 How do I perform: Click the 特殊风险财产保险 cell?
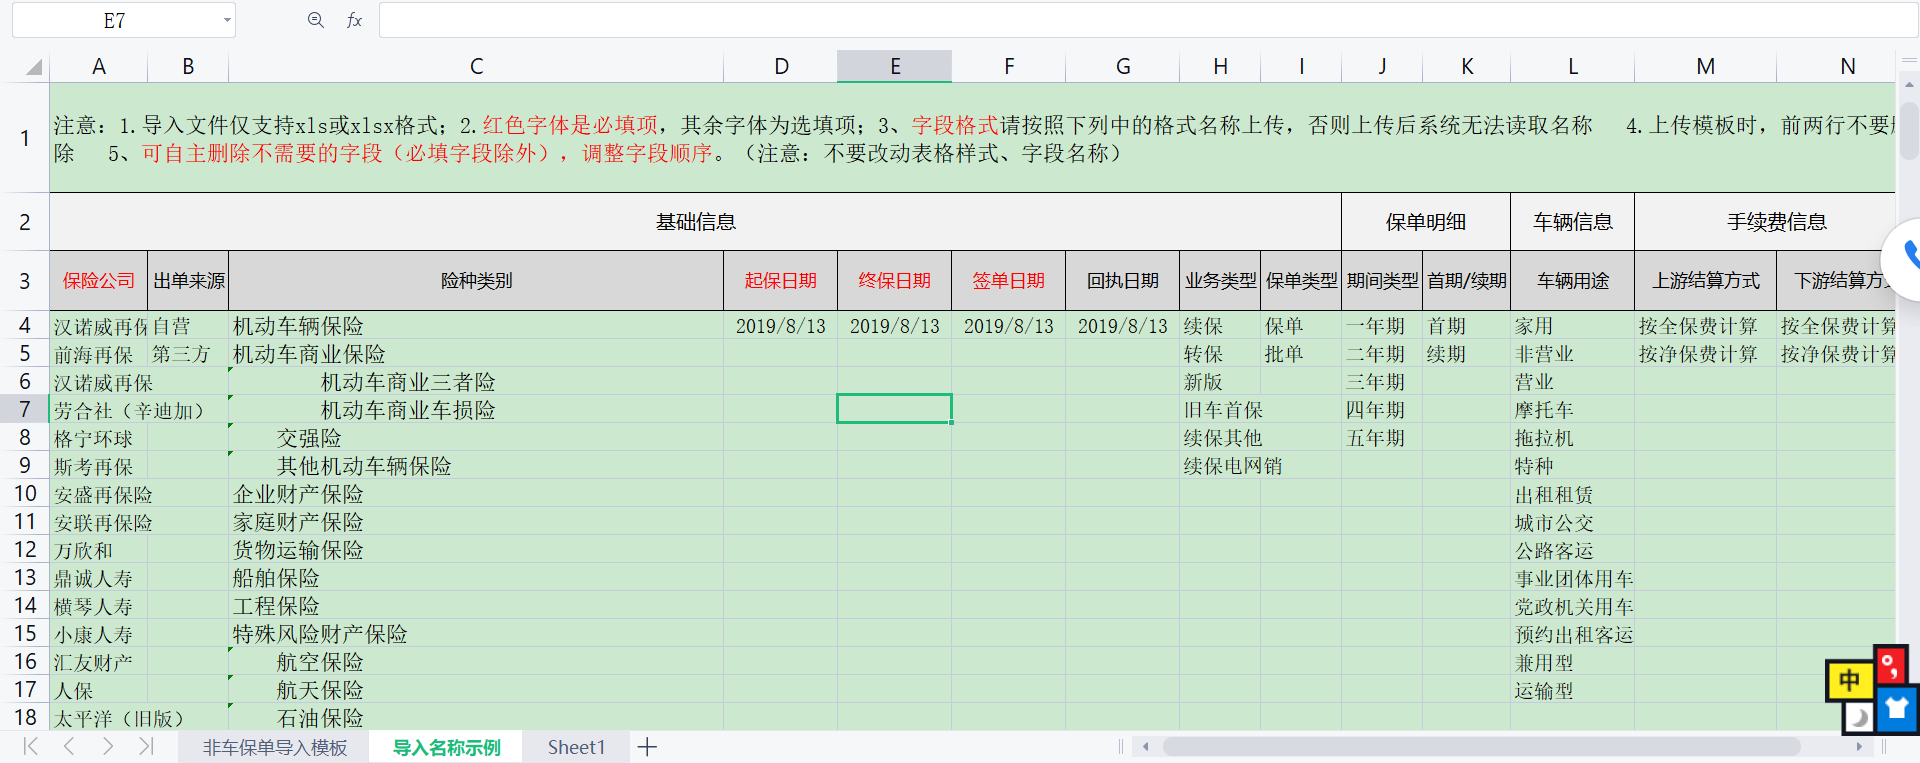pos(476,634)
